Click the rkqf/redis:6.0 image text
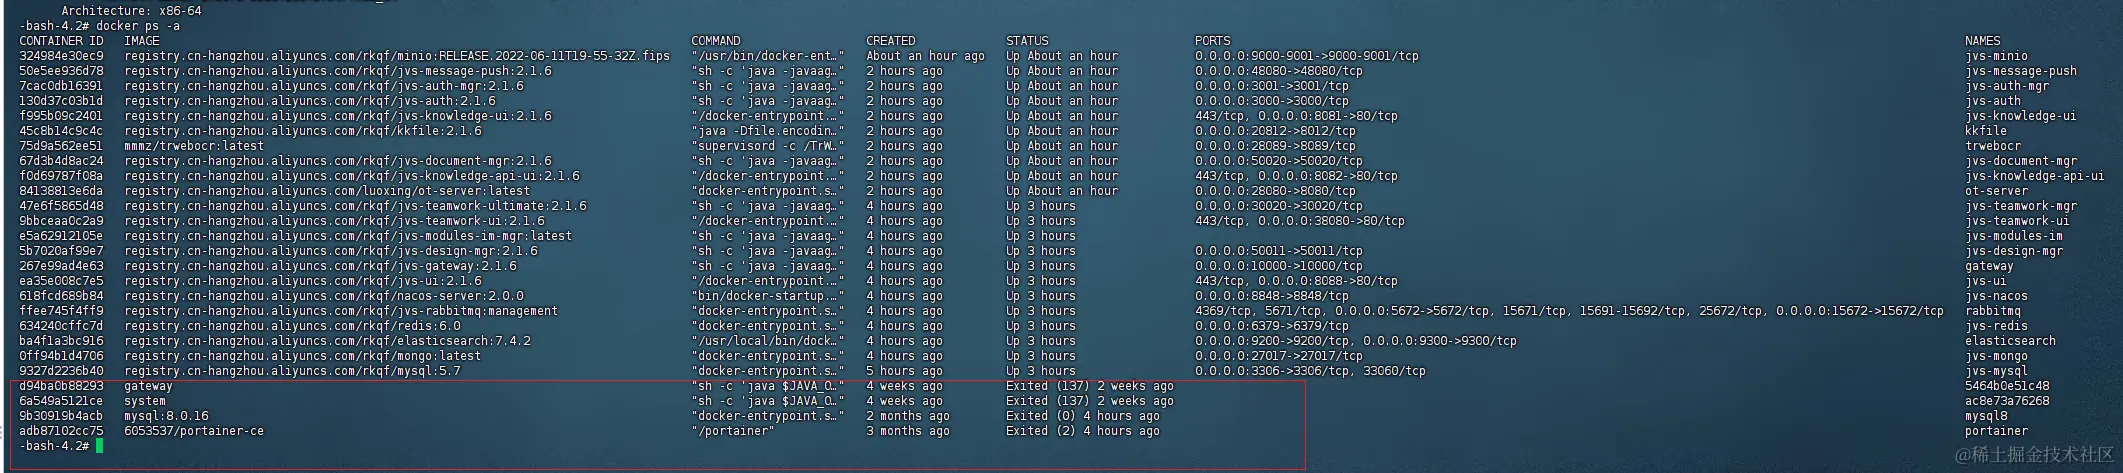The height and width of the screenshot is (473, 2123). coord(292,326)
